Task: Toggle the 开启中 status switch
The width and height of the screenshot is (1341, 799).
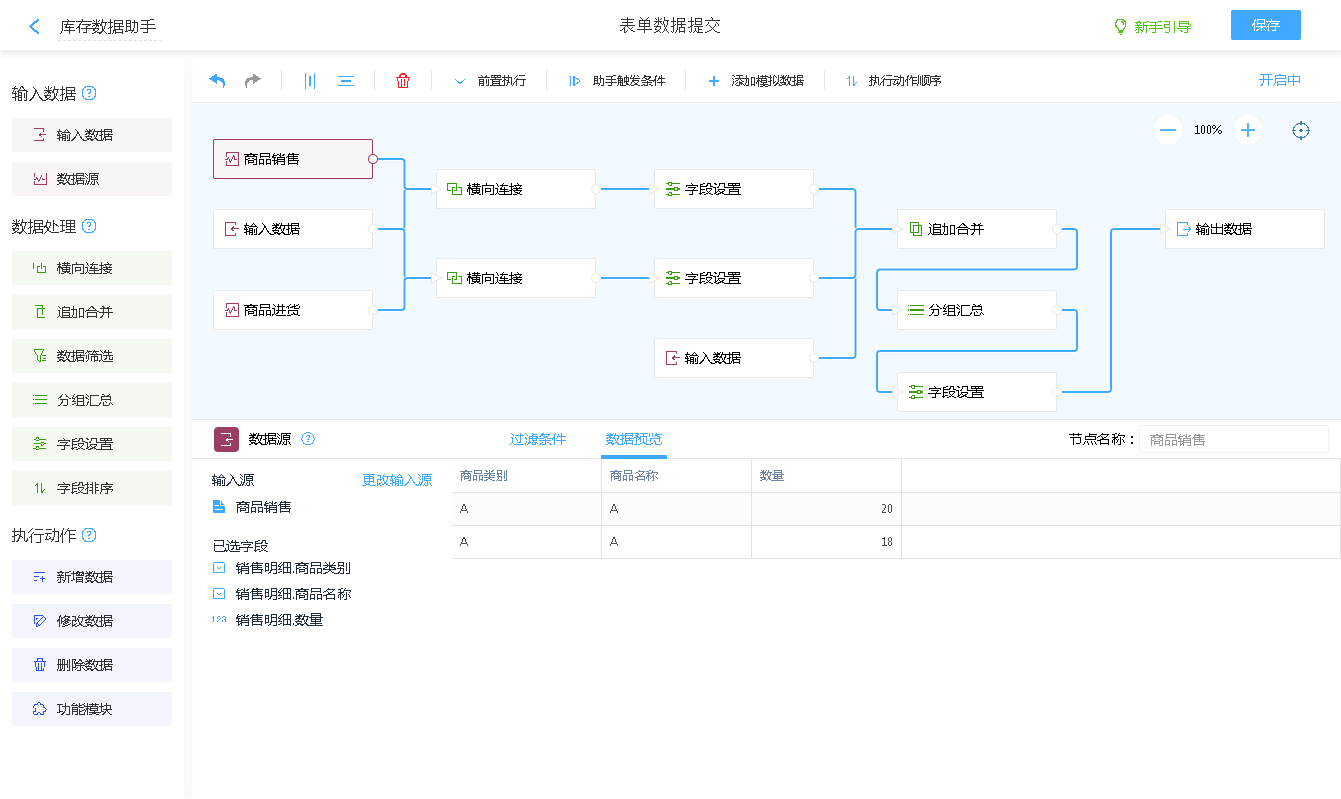Action: (x=1279, y=80)
